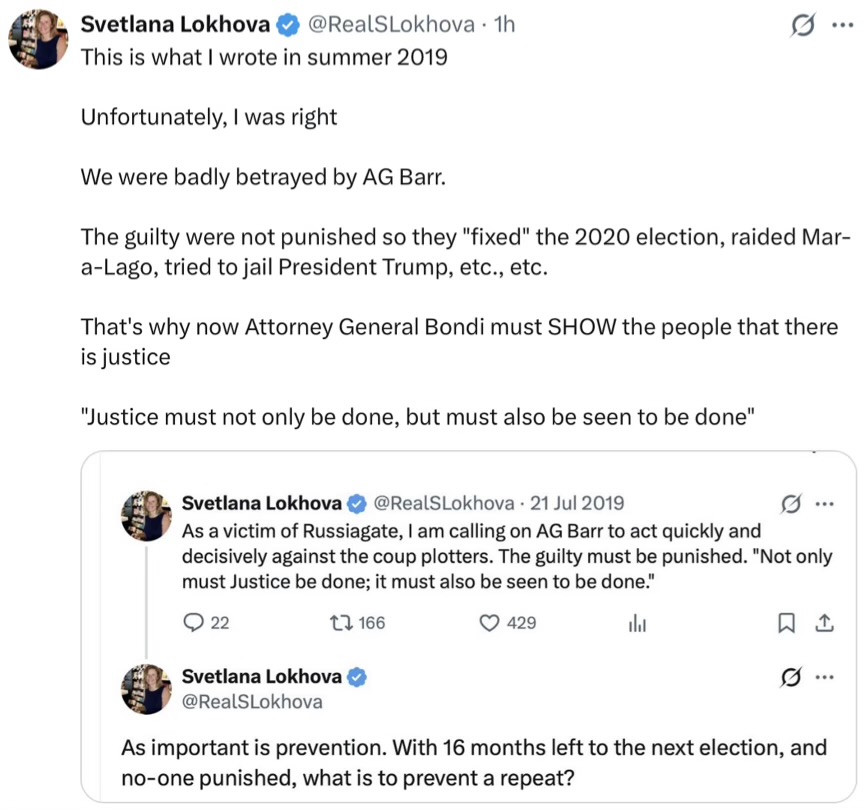Like the quoted tweet with 429 likes

click(490, 623)
